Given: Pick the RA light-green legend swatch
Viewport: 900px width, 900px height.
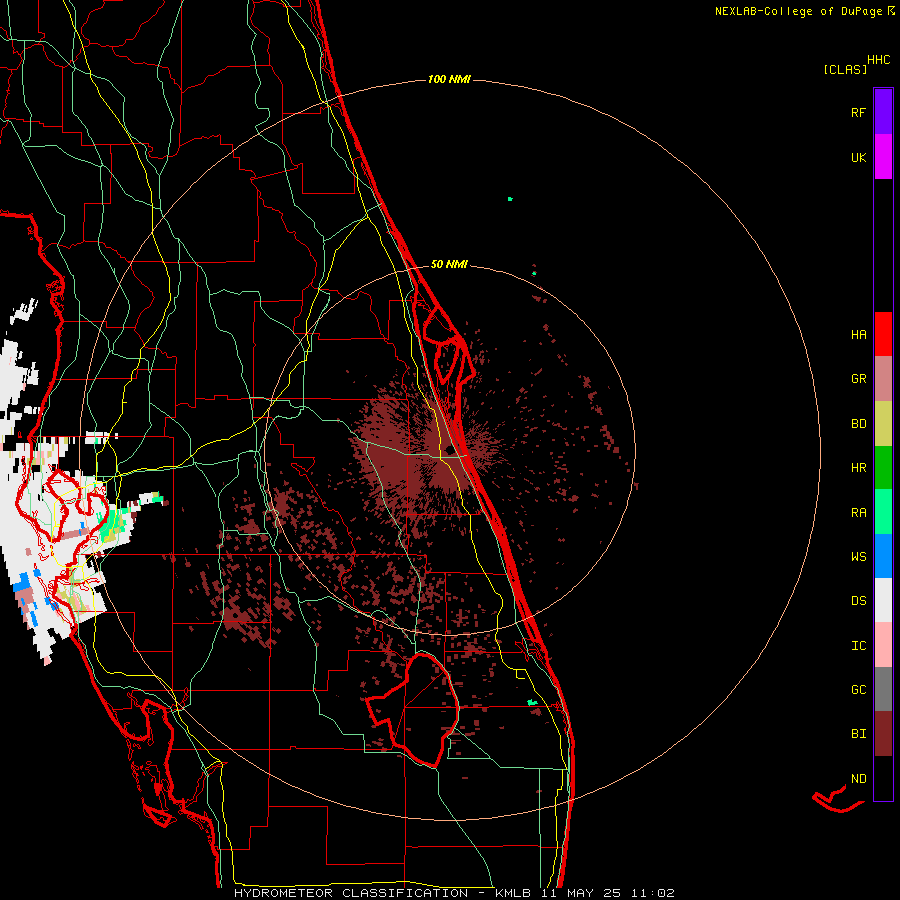Looking at the screenshot, I should coord(883,512).
